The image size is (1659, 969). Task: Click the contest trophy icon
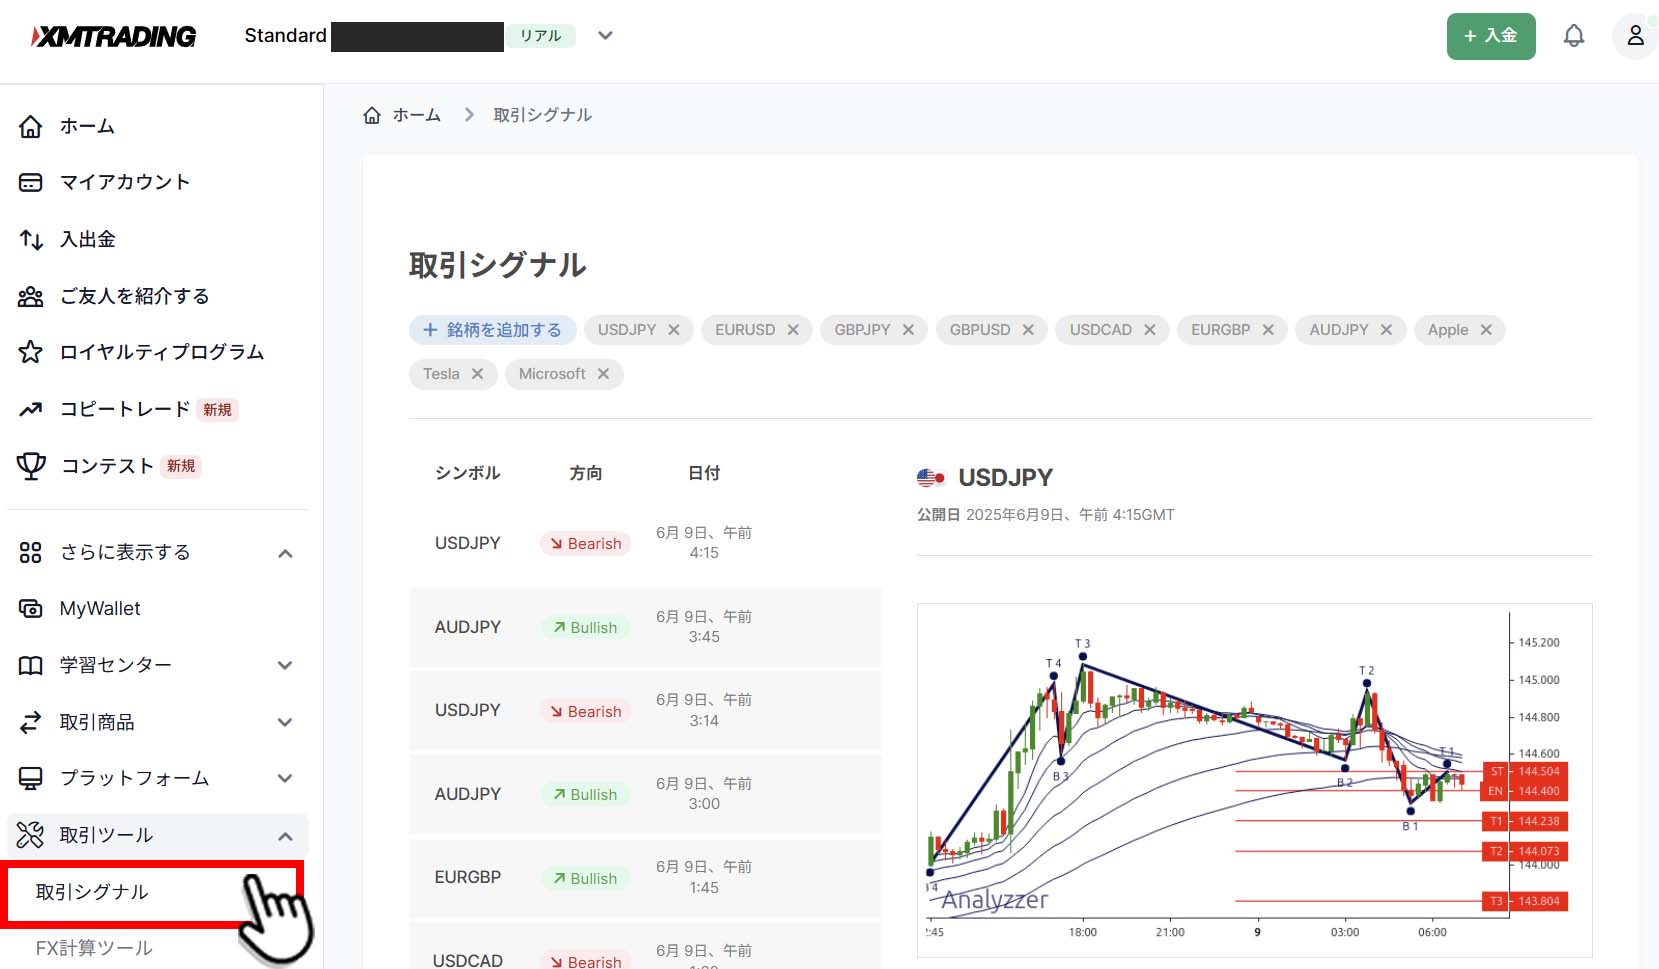[x=31, y=466]
